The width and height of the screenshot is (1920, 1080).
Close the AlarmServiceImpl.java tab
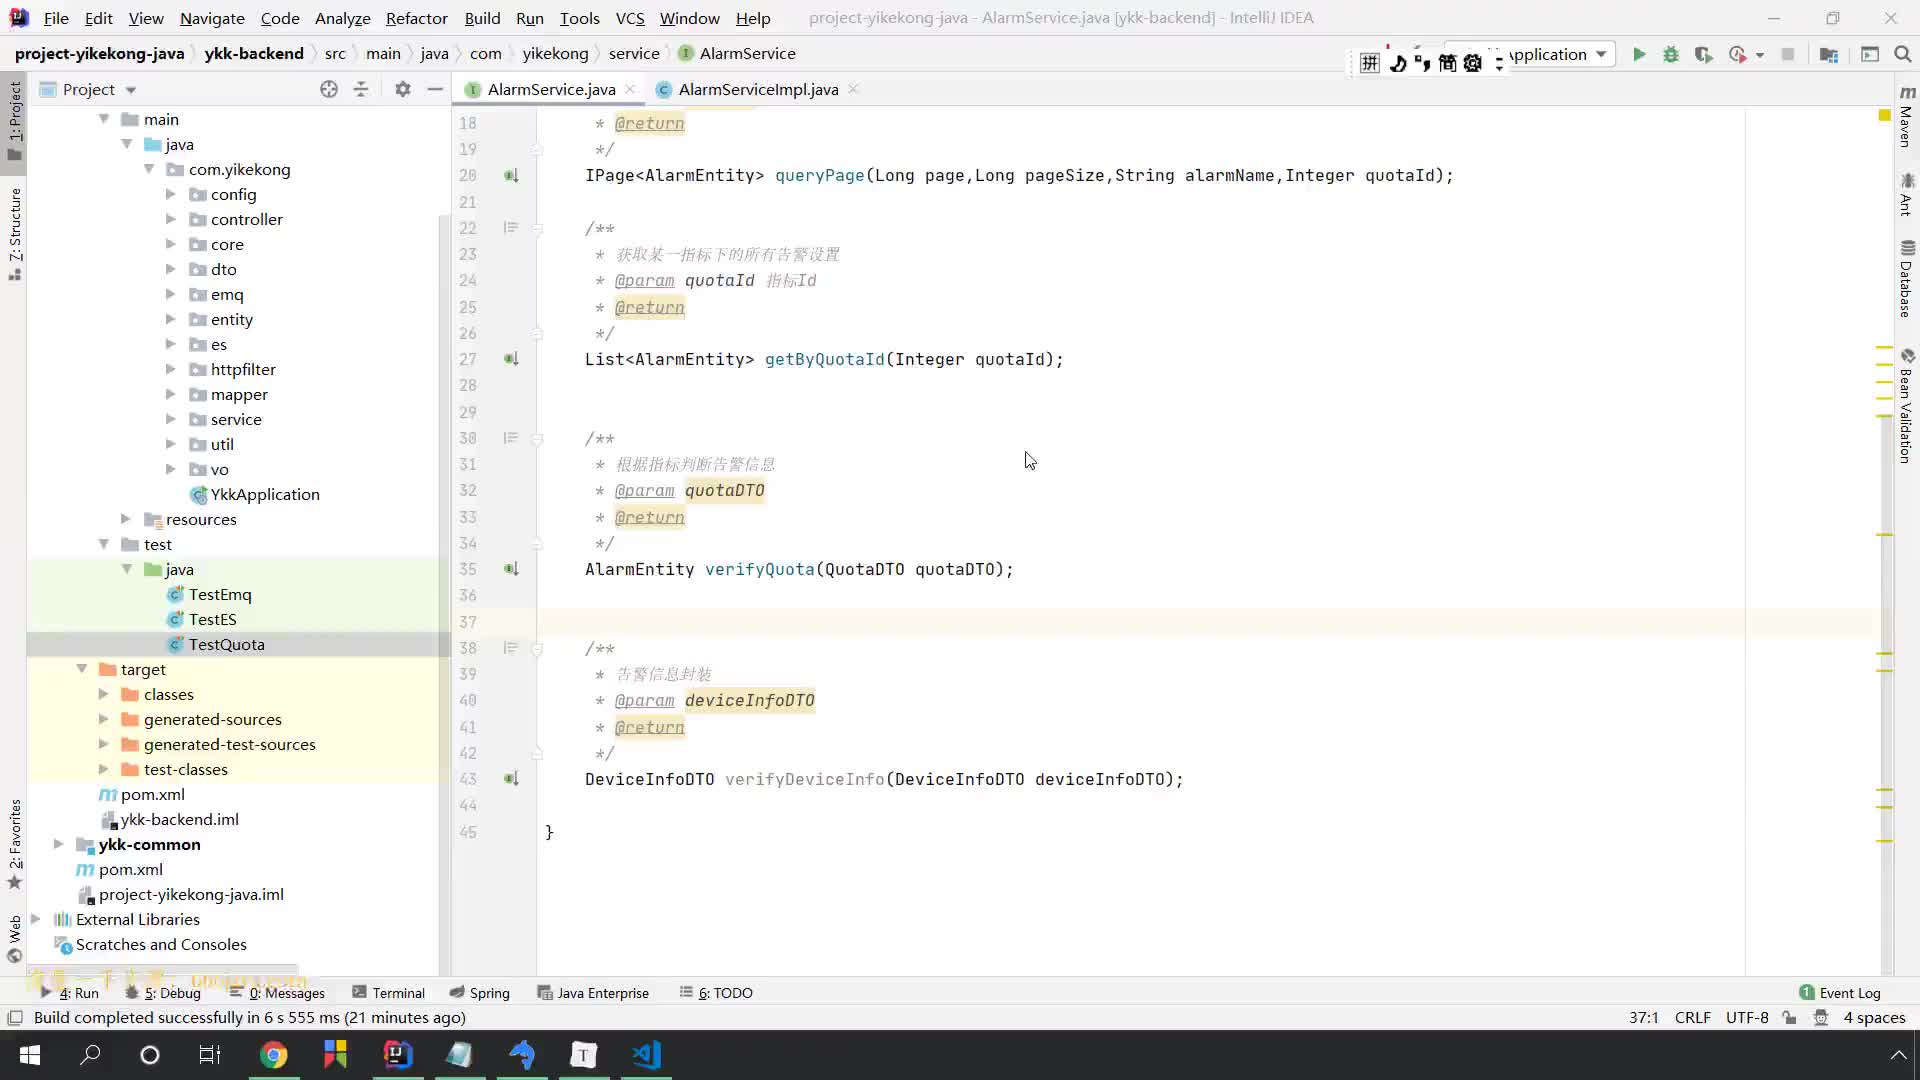(x=853, y=90)
